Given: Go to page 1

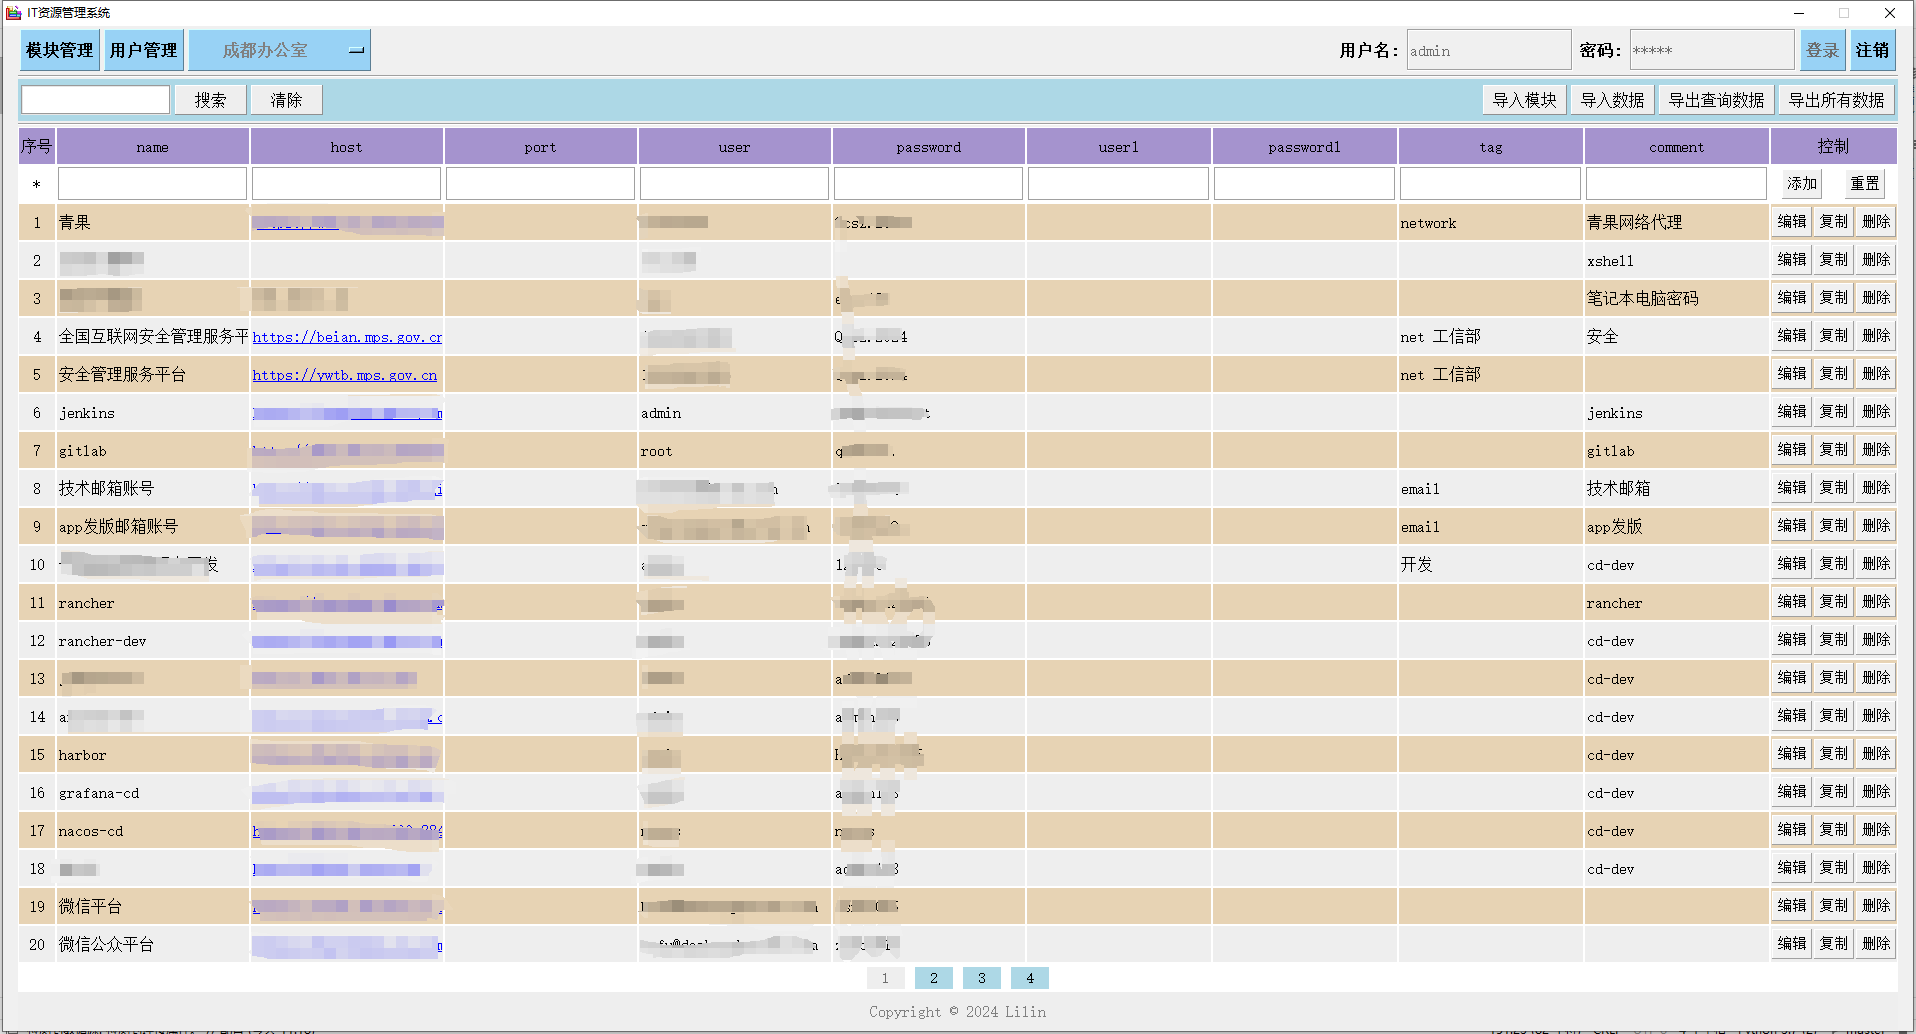Looking at the screenshot, I should coord(885,978).
